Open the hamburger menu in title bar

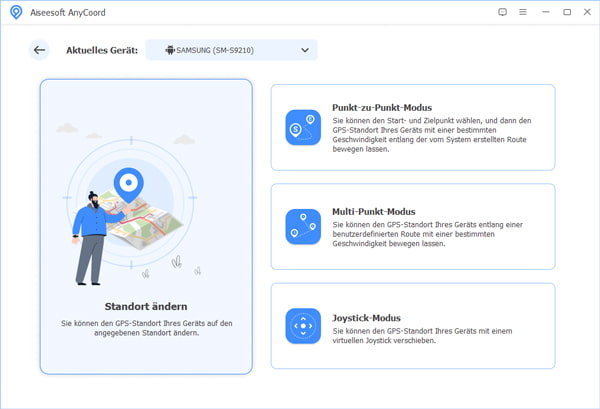(523, 12)
